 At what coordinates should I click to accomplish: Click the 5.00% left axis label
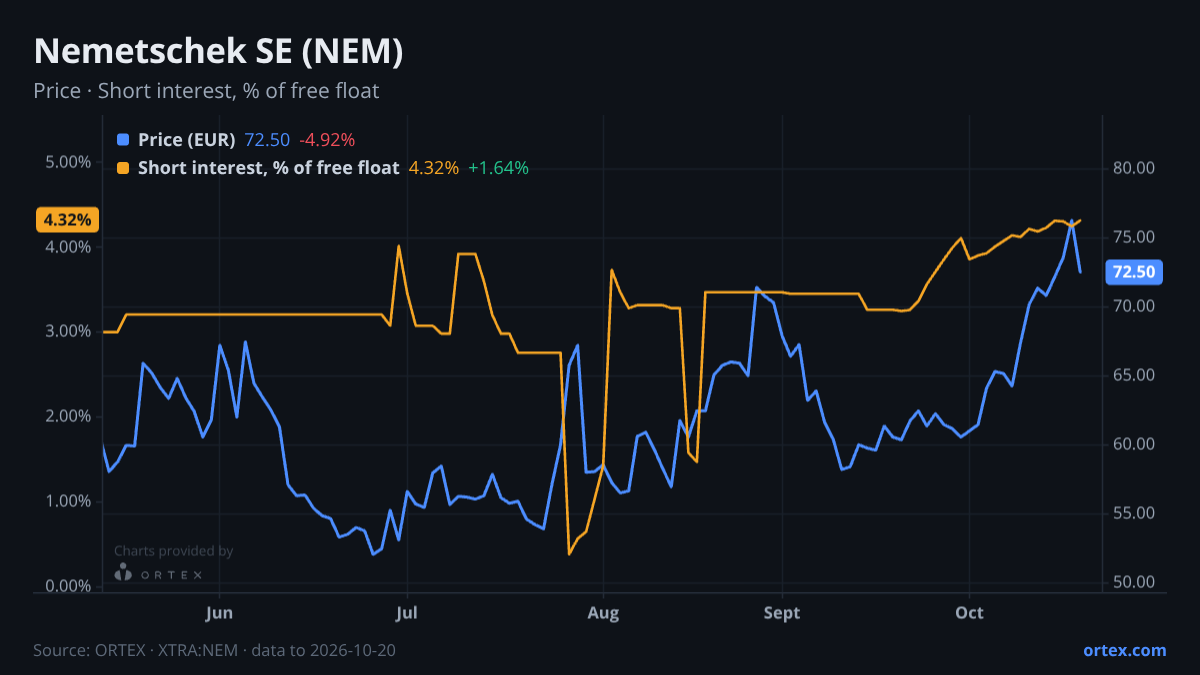(x=68, y=162)
